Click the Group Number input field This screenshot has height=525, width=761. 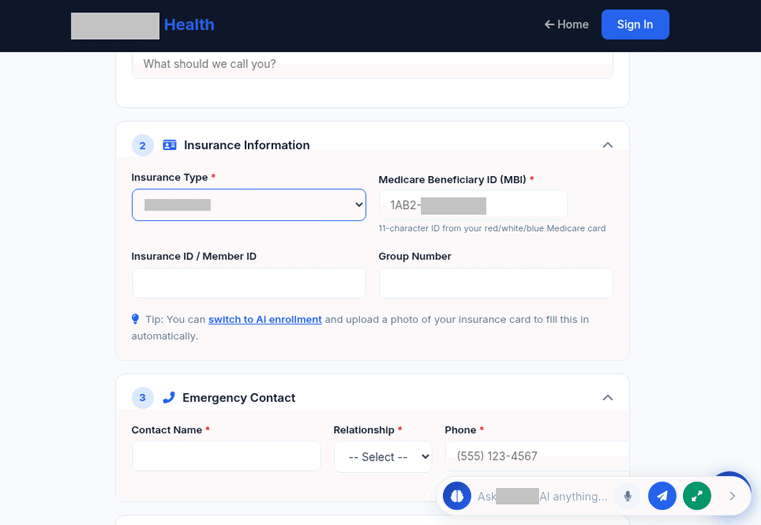pos(495,283)
